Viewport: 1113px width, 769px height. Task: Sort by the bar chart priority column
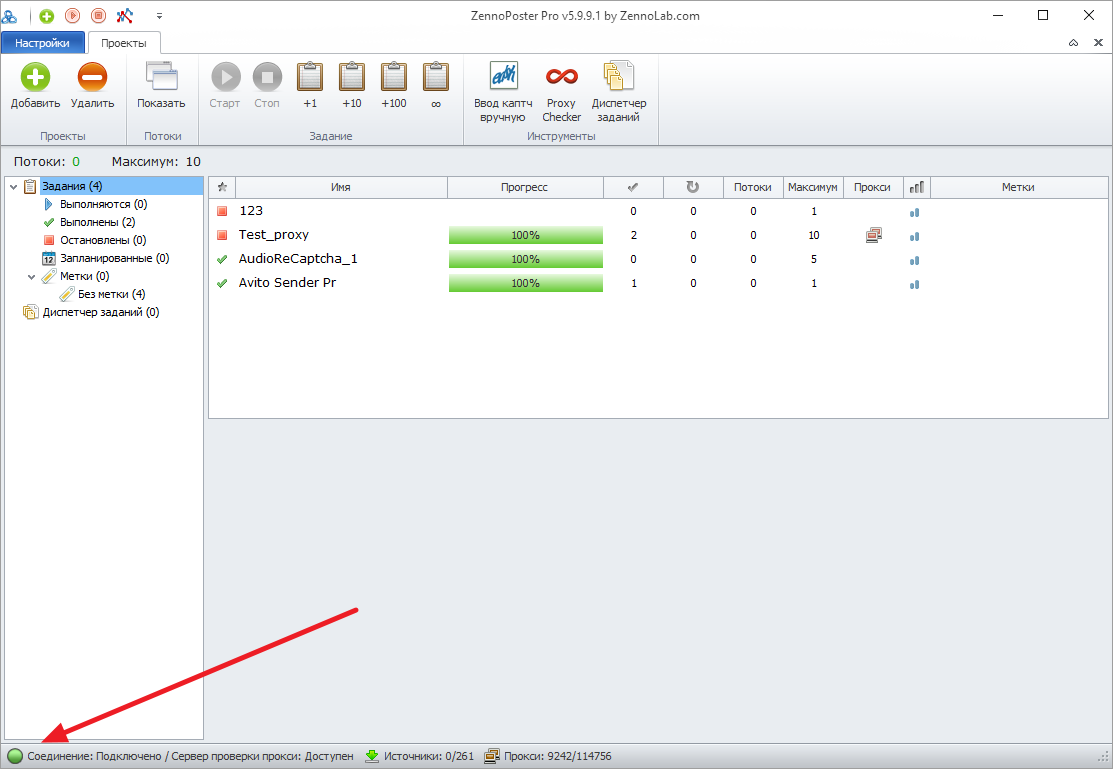pos(916,187)
